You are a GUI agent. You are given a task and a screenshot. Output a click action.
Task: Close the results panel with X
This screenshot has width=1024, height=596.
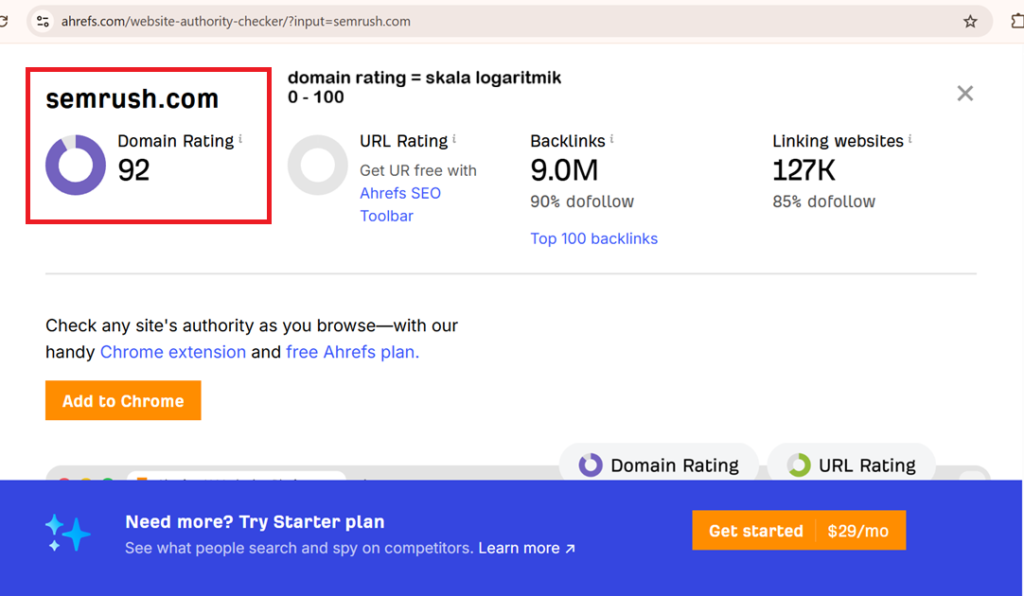(x=965, y=93)
